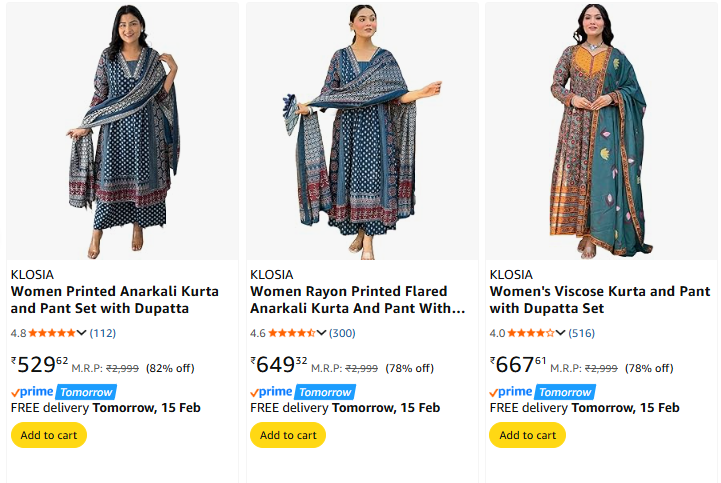Expand the rating popover arrow beside 4.8 stars

[82, 333]
